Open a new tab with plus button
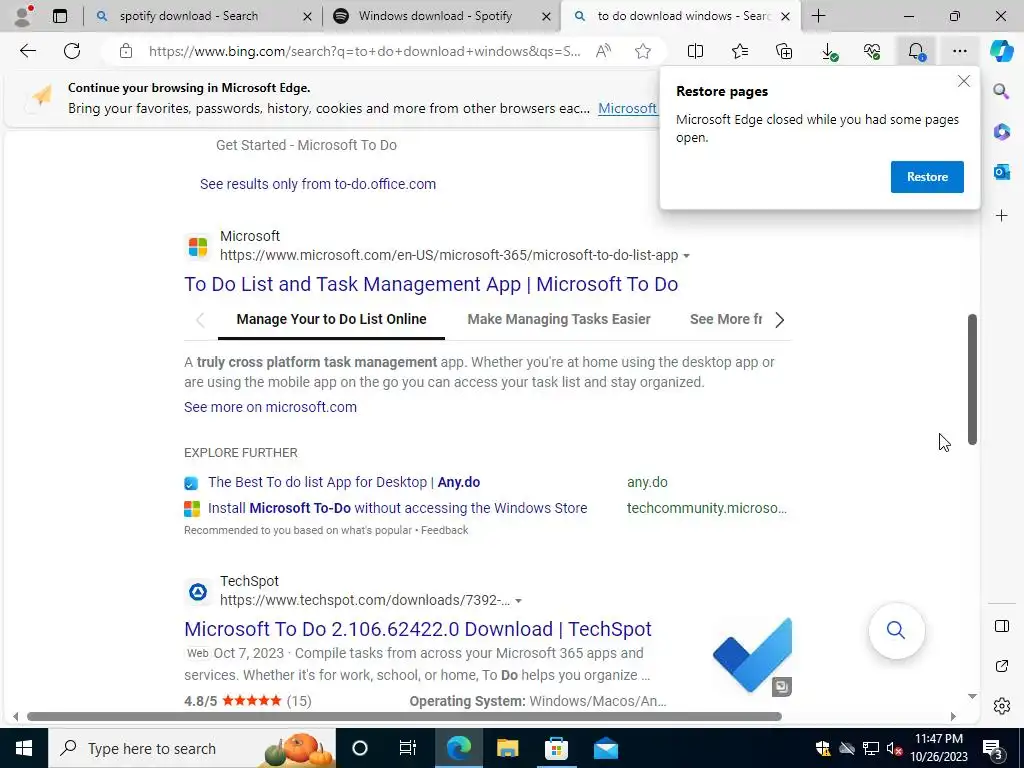1024x768 pixels. (x=818, y=16)
